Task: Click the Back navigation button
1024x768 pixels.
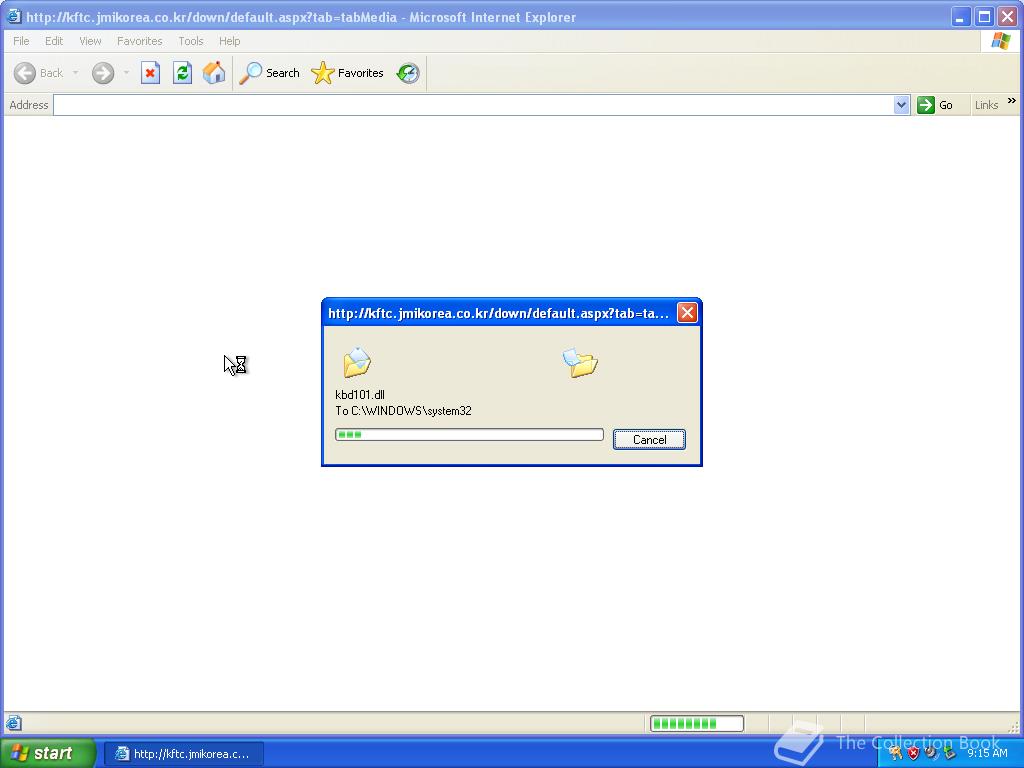Action: coord(39,73)
